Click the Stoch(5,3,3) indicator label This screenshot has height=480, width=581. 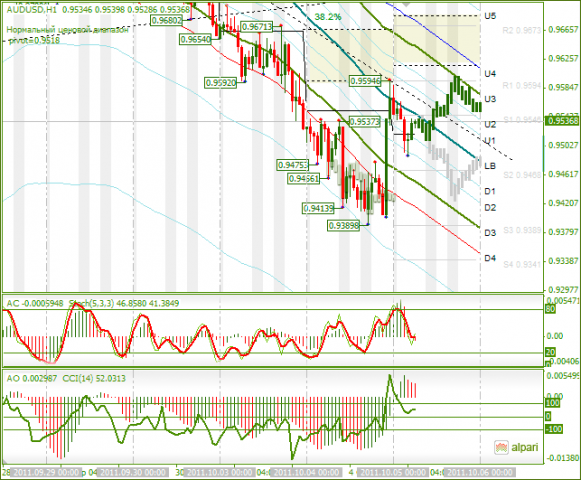(124, 304)
